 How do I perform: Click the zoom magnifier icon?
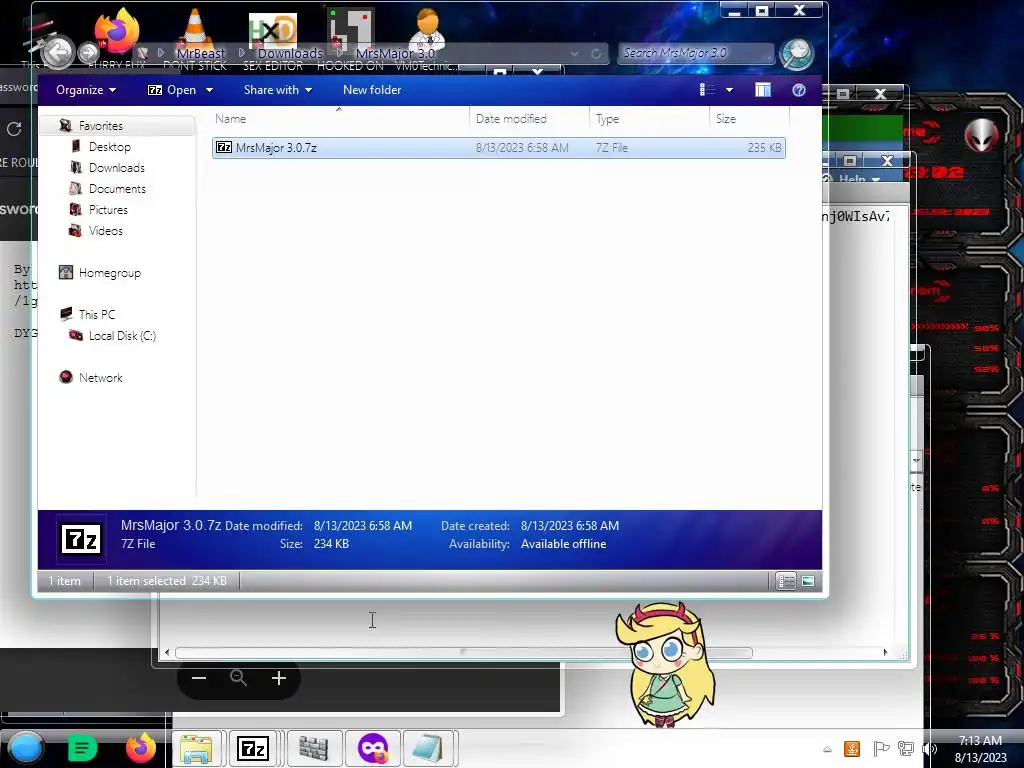coord(238,678)
